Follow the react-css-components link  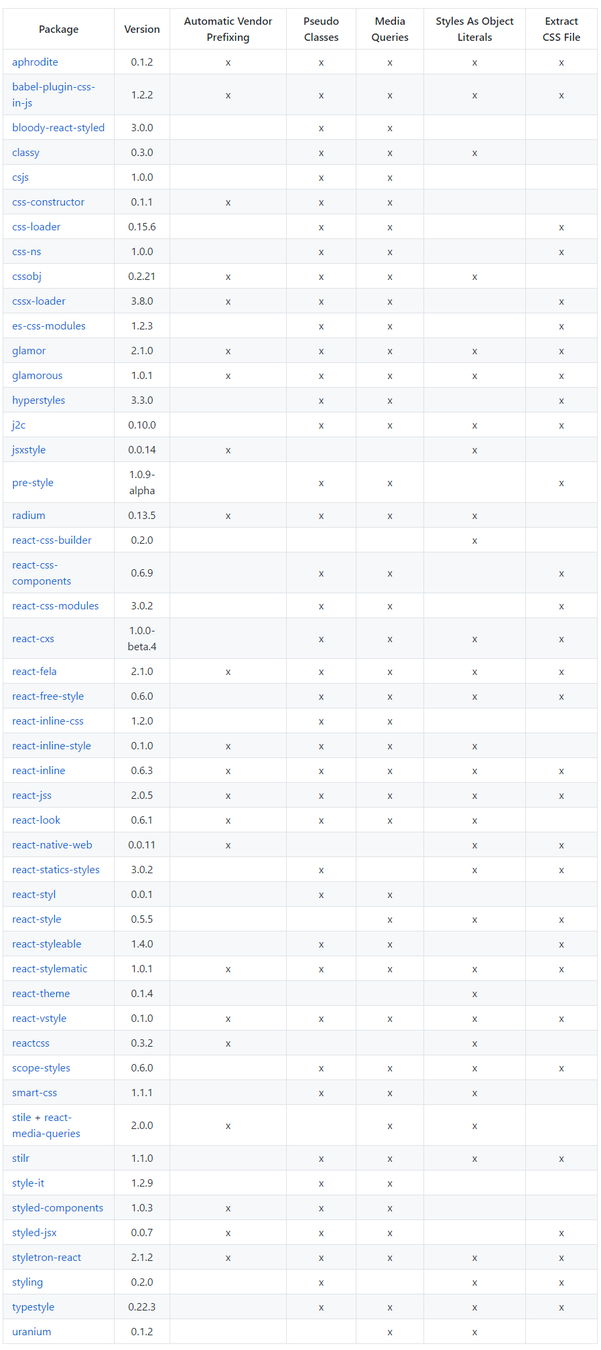(x=42, y=573)
